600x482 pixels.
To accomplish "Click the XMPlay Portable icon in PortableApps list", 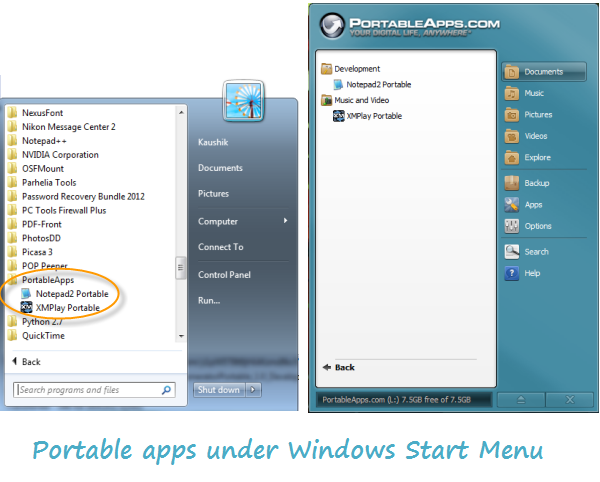I will (338, 116).
